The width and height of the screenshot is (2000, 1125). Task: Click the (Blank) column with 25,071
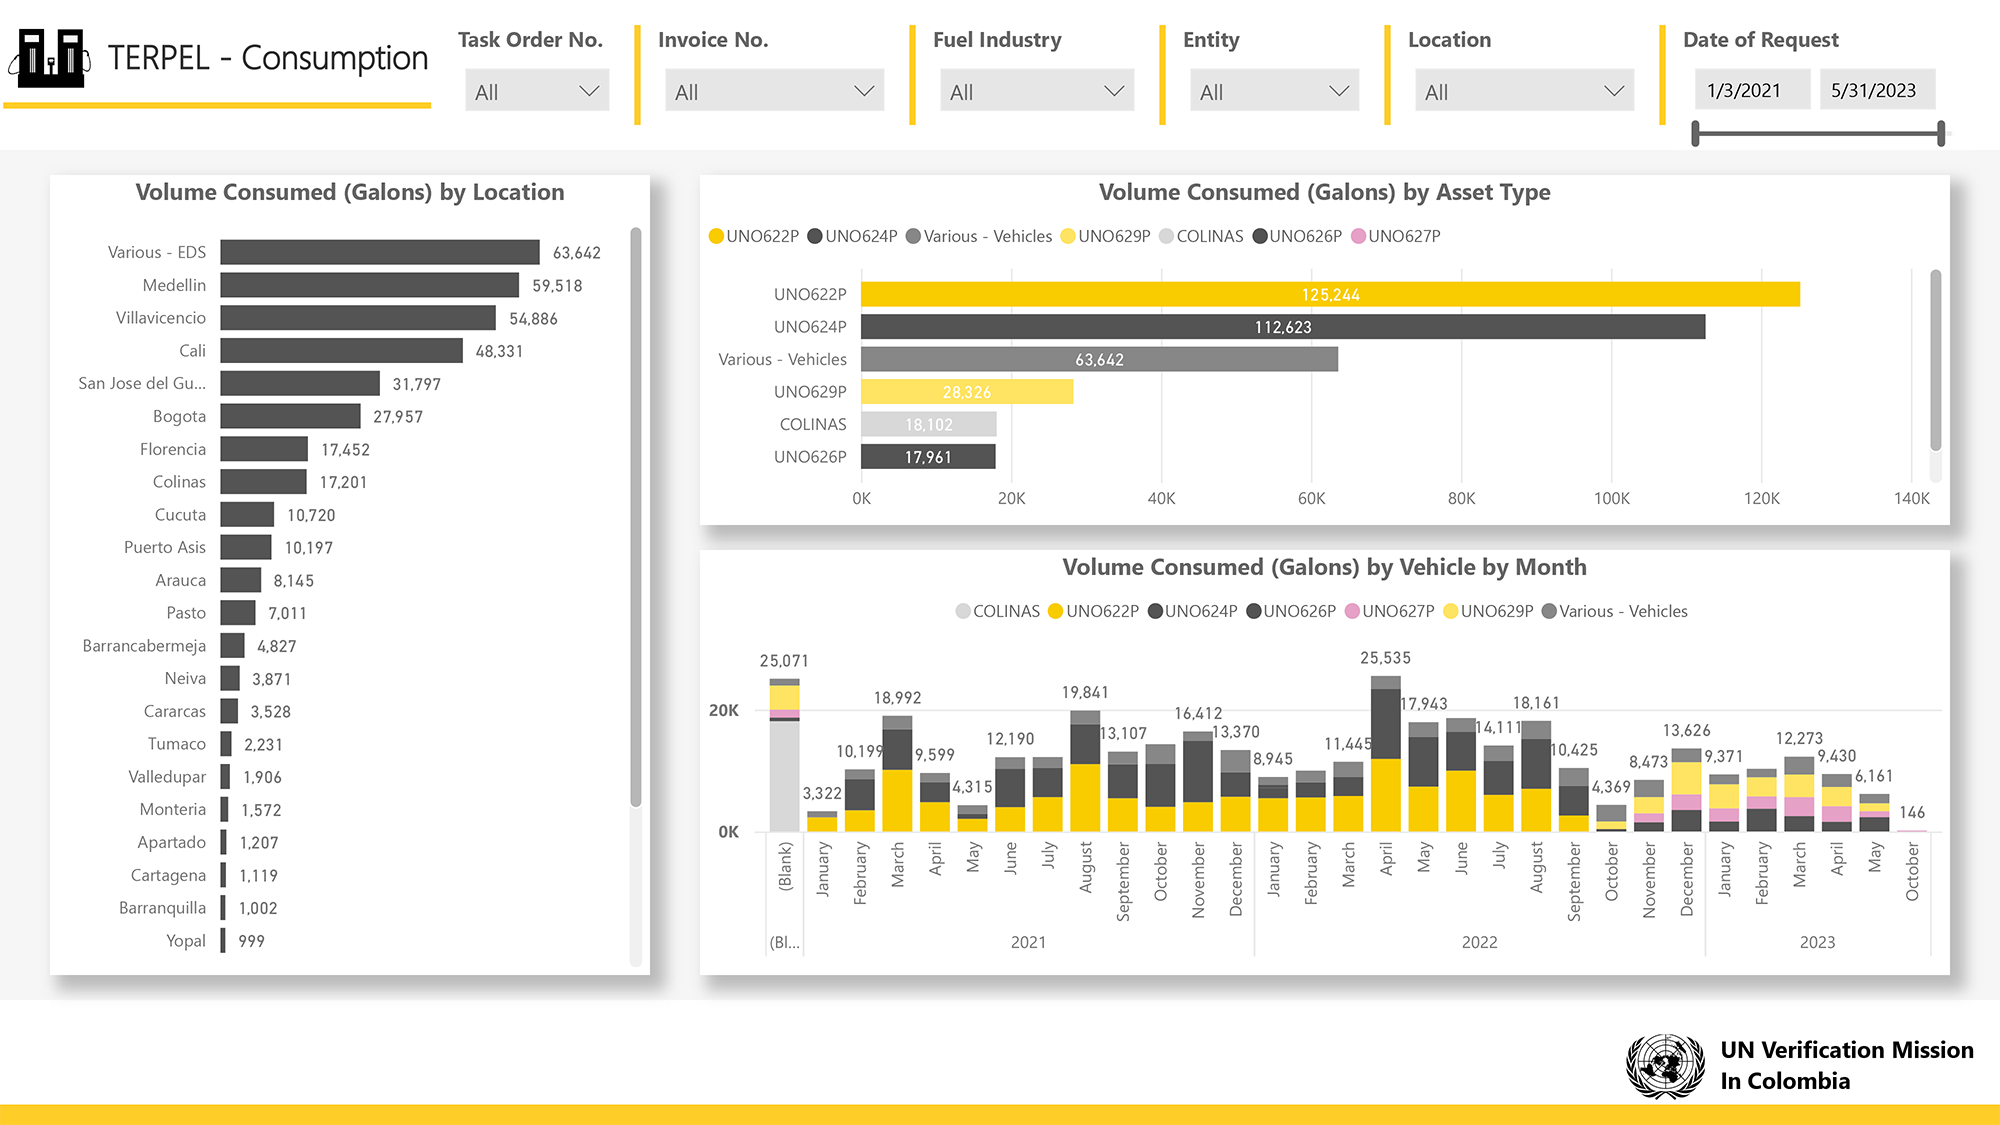coord(785,755)
